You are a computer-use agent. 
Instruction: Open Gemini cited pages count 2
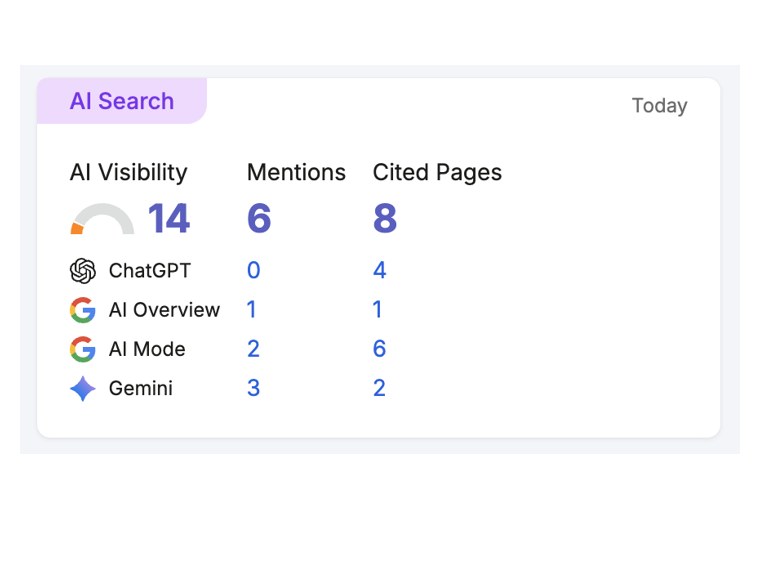click(x=380, y=388)
